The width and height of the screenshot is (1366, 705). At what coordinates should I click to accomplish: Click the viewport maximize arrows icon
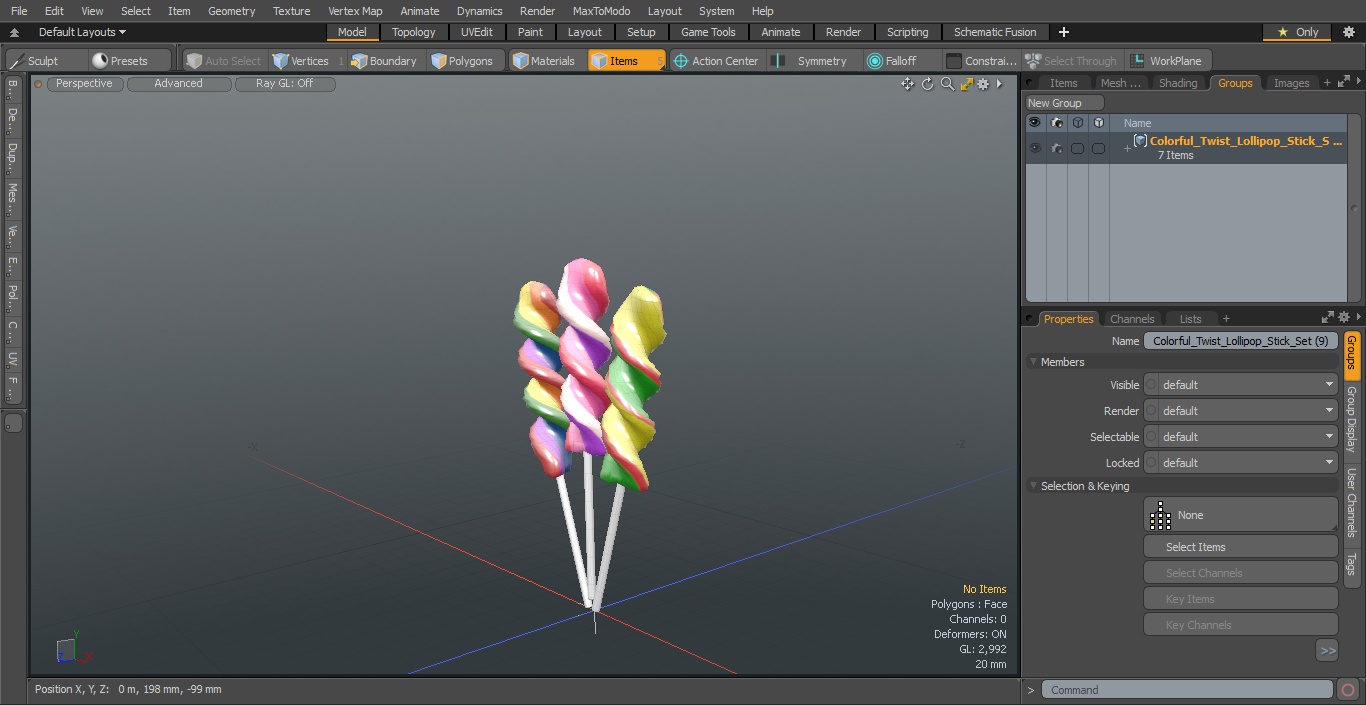tap(966, 84)
